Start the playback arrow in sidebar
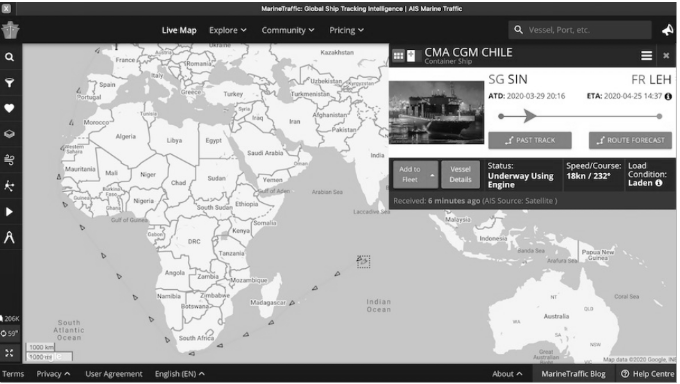The height and width of the screenshot is (384, 680). tap(9, 212)
